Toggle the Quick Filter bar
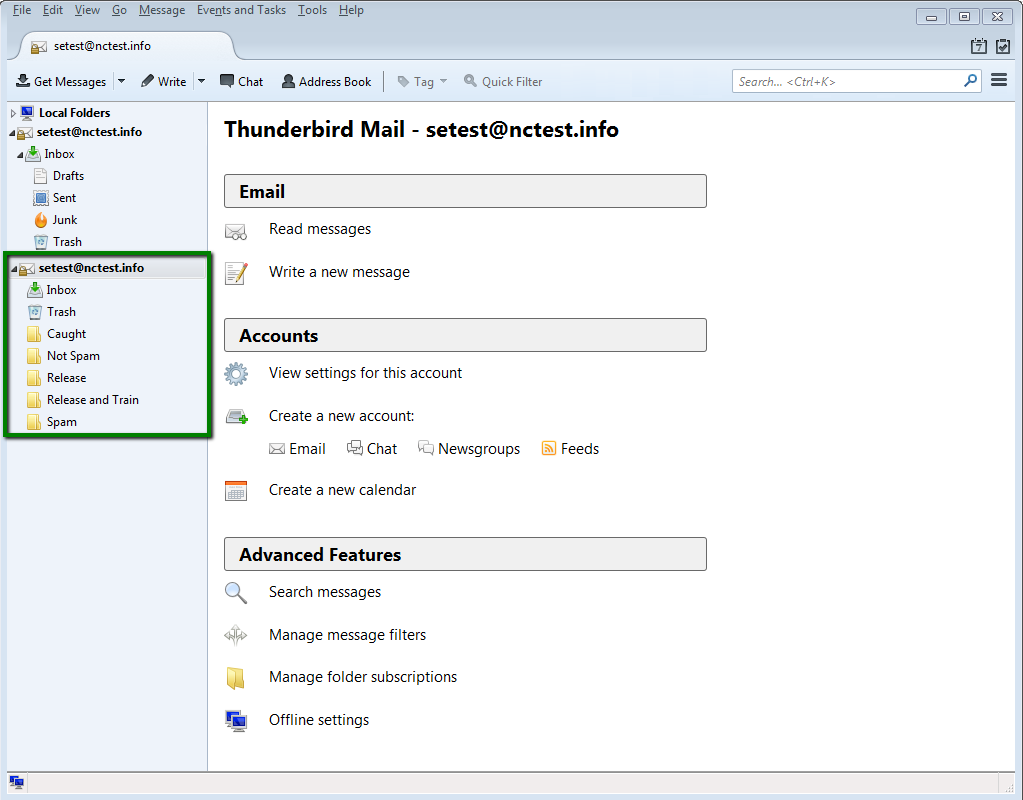The width and height of the screenshot is (1023, 800). tap(503, 82)
